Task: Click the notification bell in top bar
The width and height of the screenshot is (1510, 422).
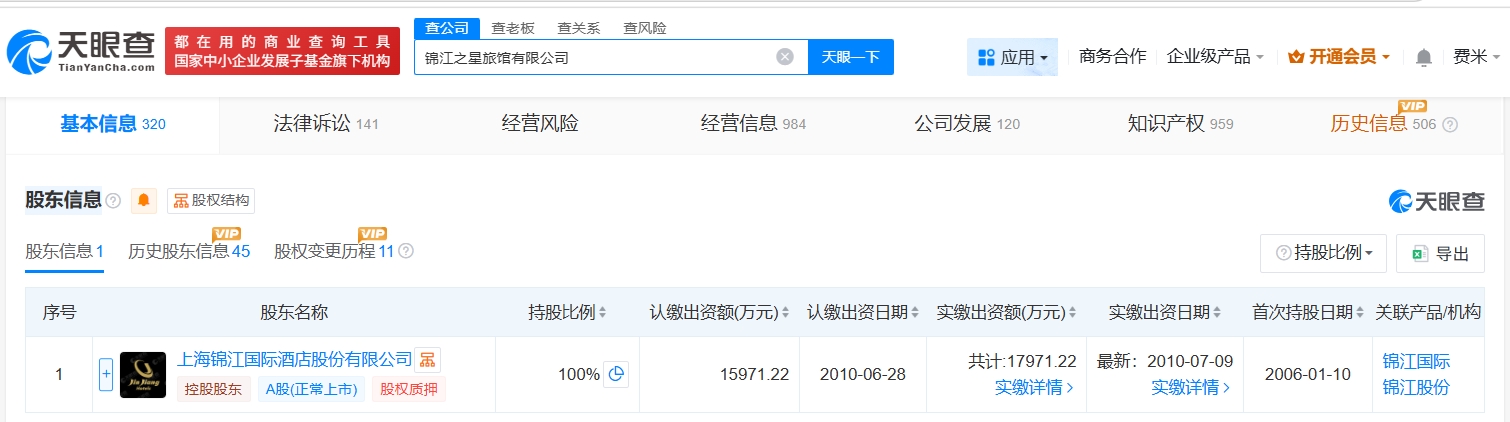Action: (1424, 57)
